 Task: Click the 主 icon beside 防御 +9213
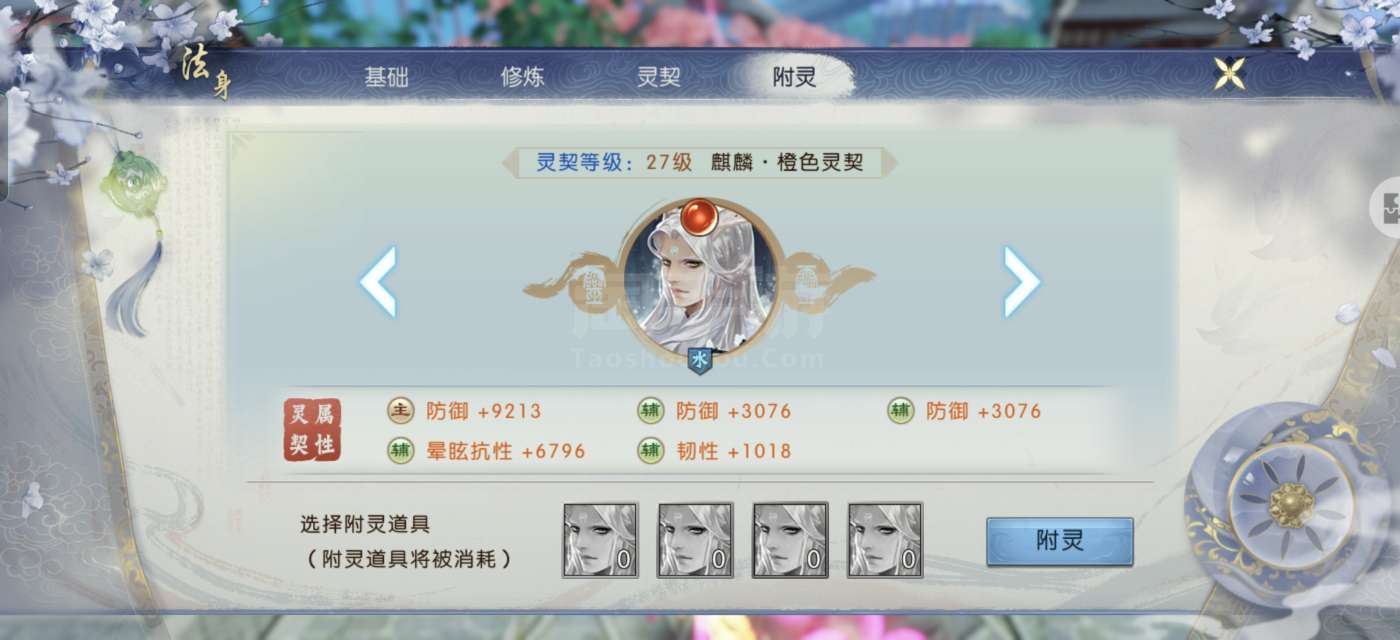[x=401, y=411]
